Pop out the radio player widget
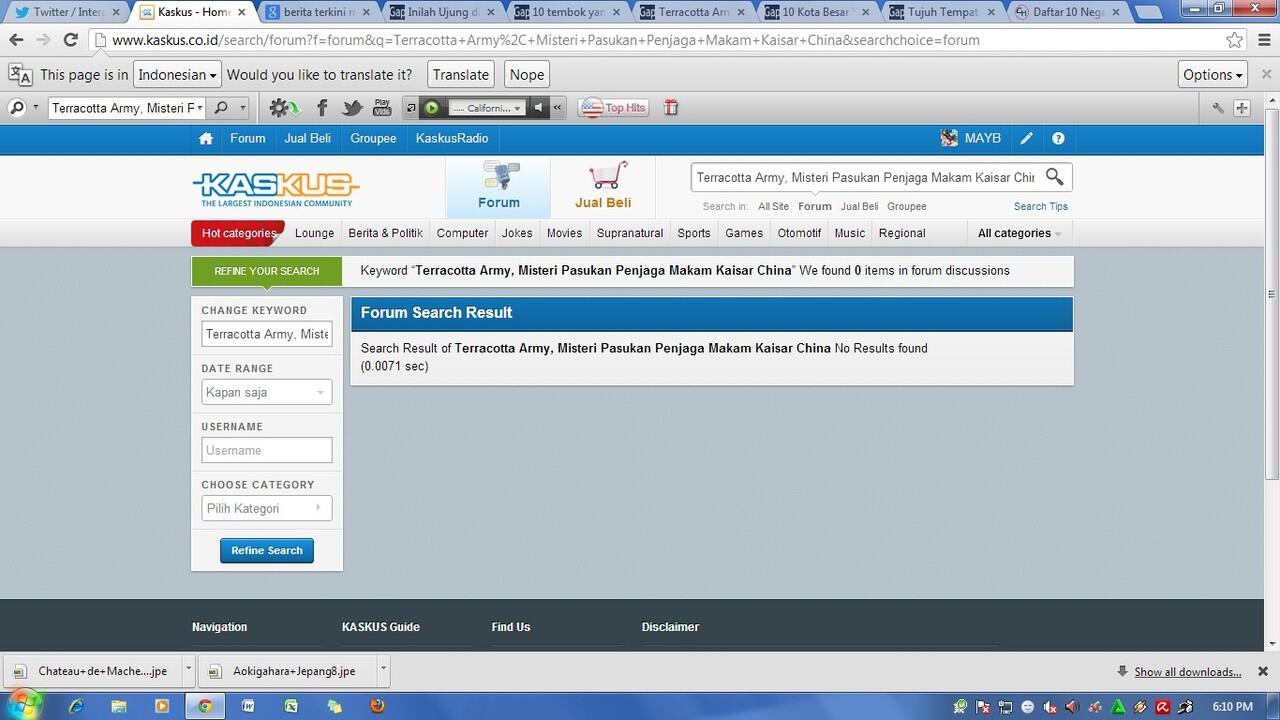Image resolution: width=1280 pixels, height=720 pixels. (x=411, y=108)
